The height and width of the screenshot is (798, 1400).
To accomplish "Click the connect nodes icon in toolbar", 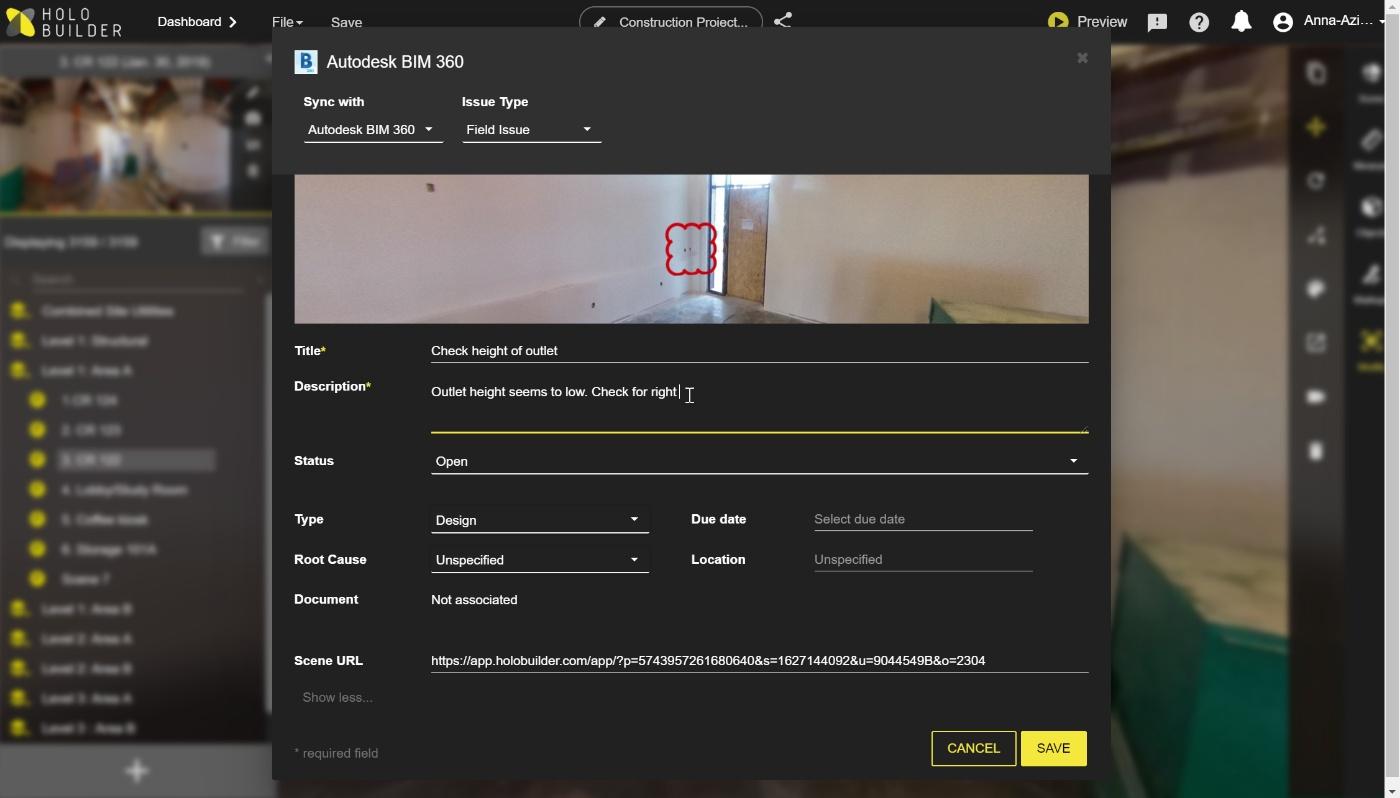I will [x=1316, y=235].
